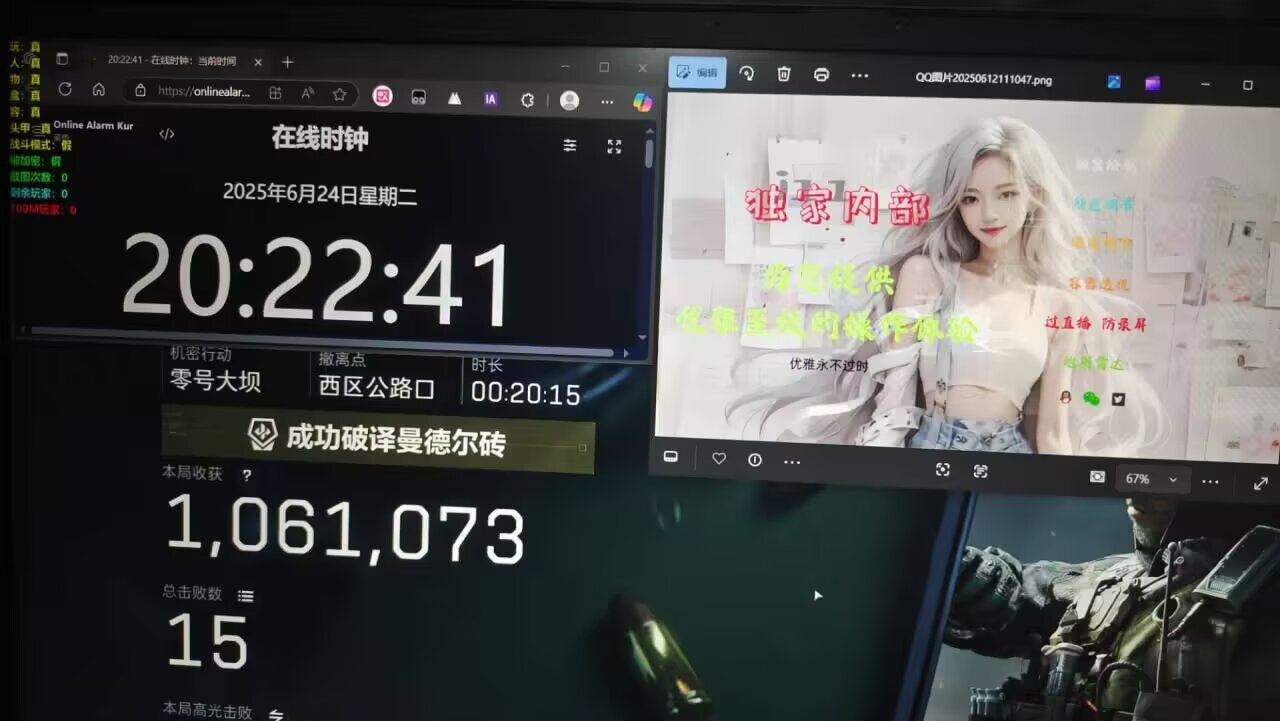The width and height of the screenshot is (1280, 721).
Task: Open browser Settings and more menu
Action: (x=607, y=101)
